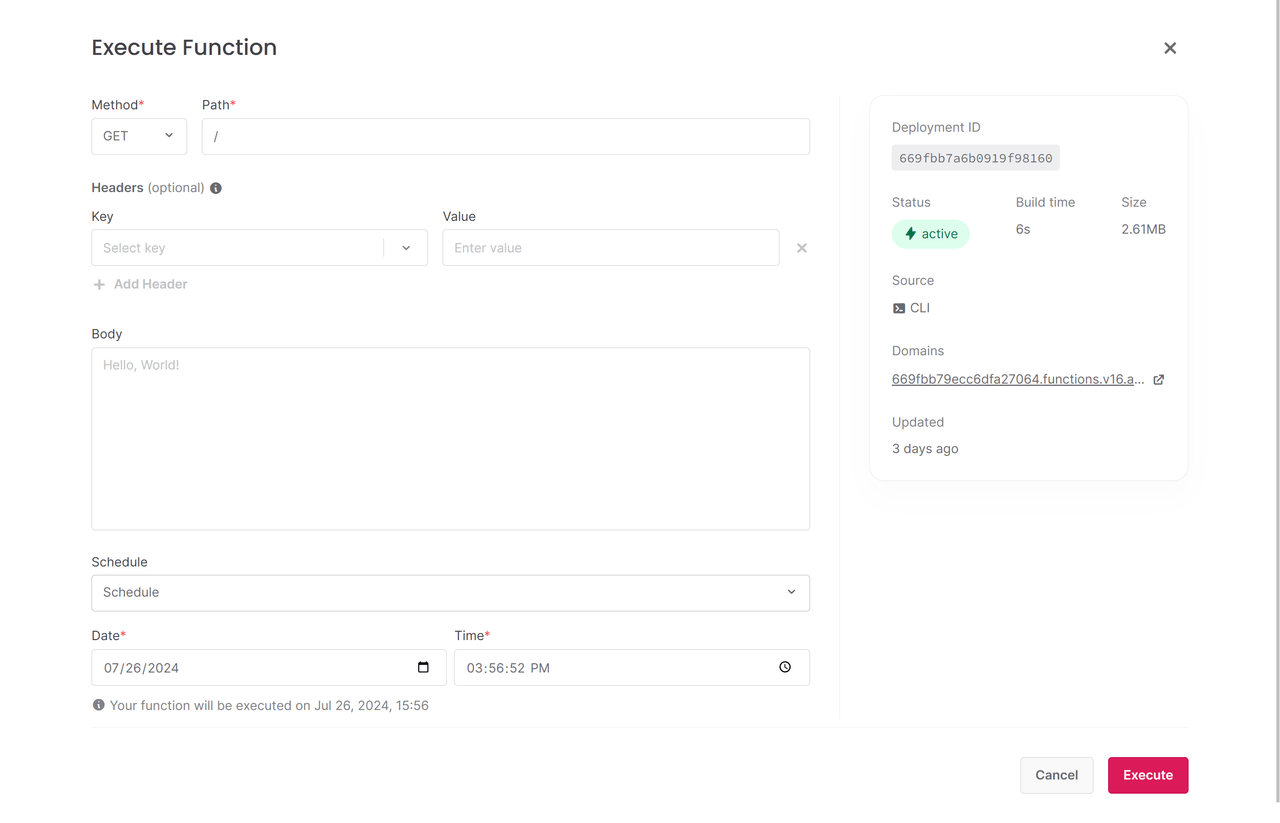Viewport: 1280px width, 823px height.
Task: Click the Date field showing 07/26/2024
Action: point(250,668)
